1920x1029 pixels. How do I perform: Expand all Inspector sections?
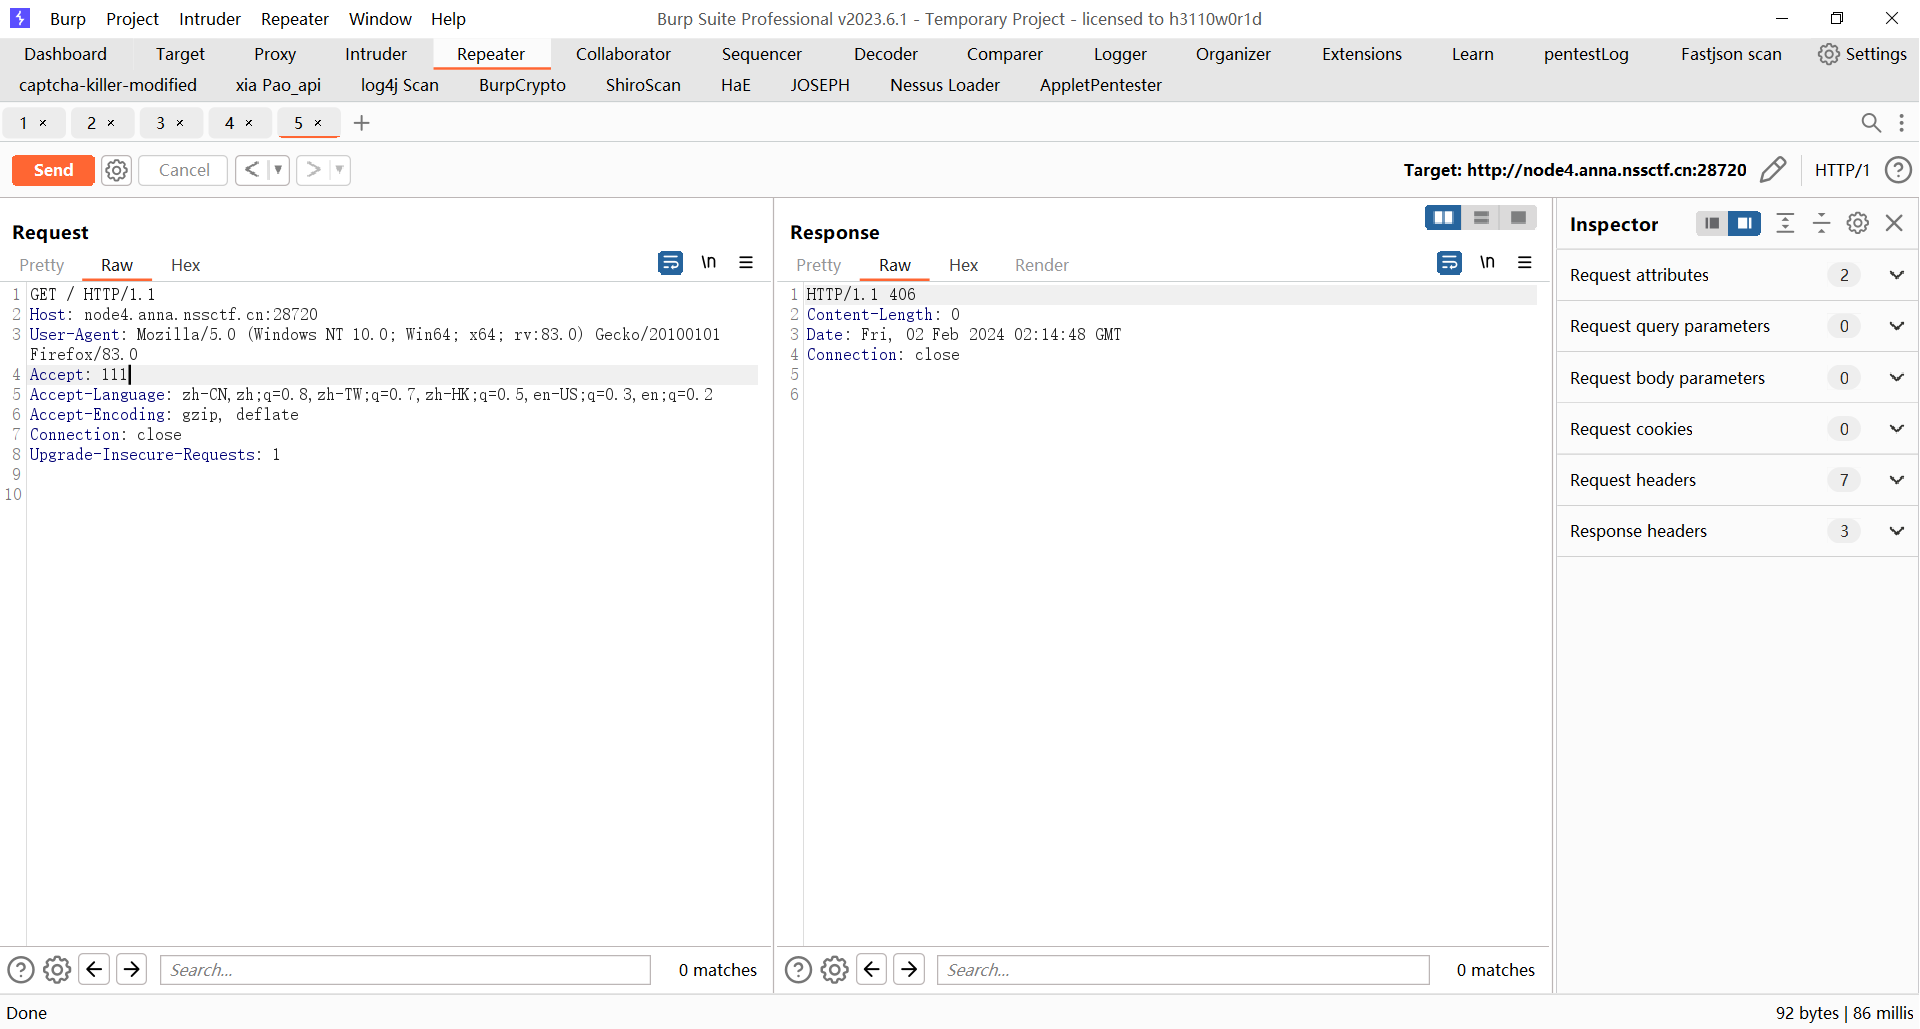tap(1785, 223)
